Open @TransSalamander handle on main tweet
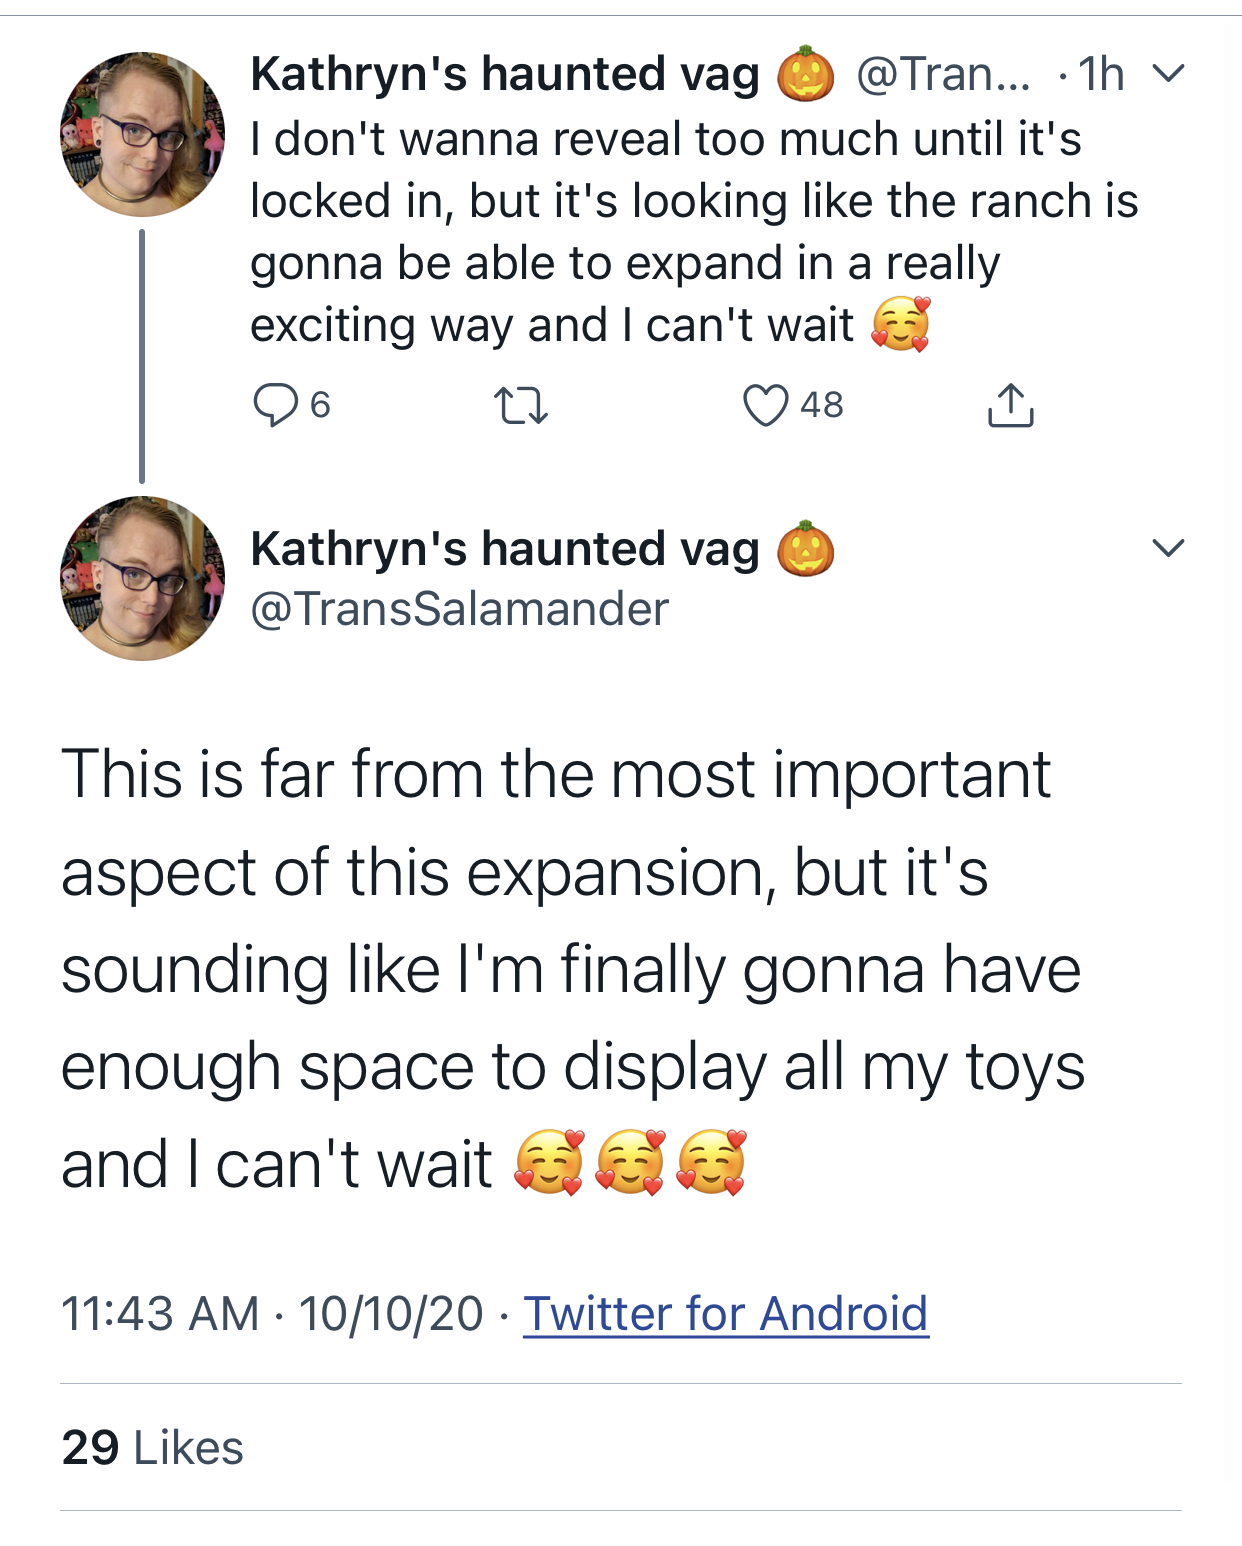 459,609
